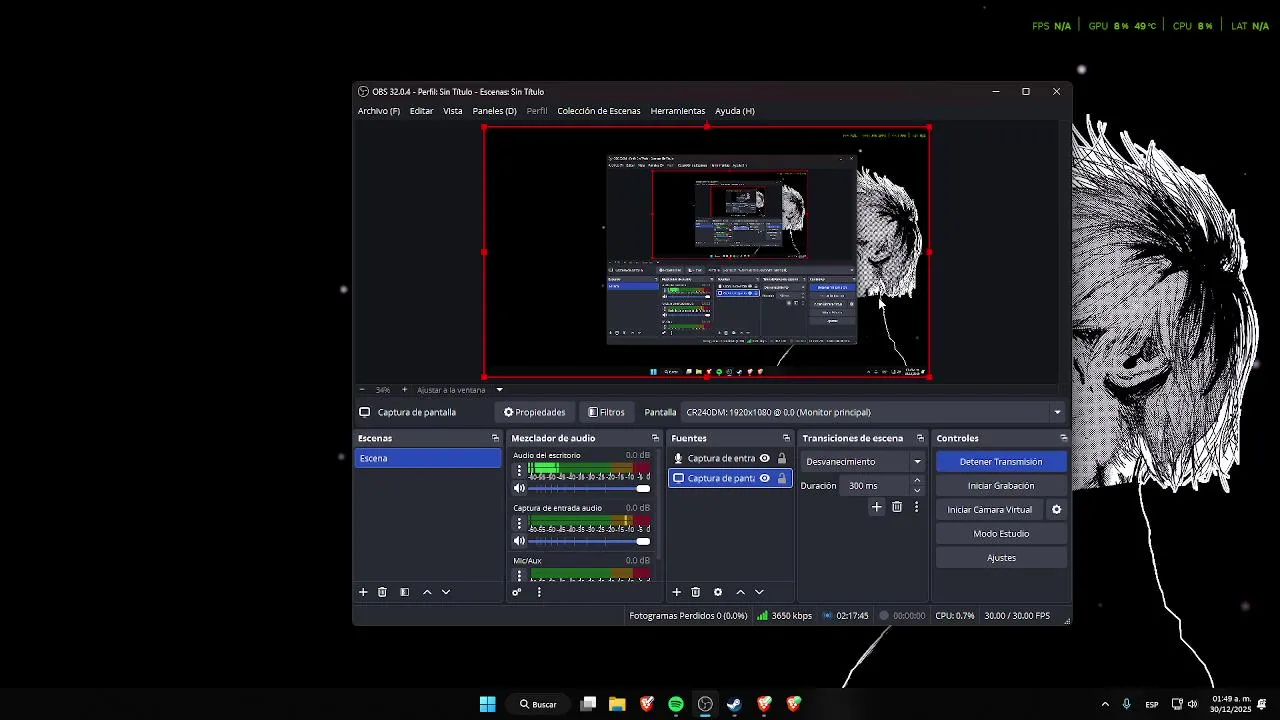1280x720 pixels.
Task: Click Buscar search box on taskbar
Action: point(537,704)
